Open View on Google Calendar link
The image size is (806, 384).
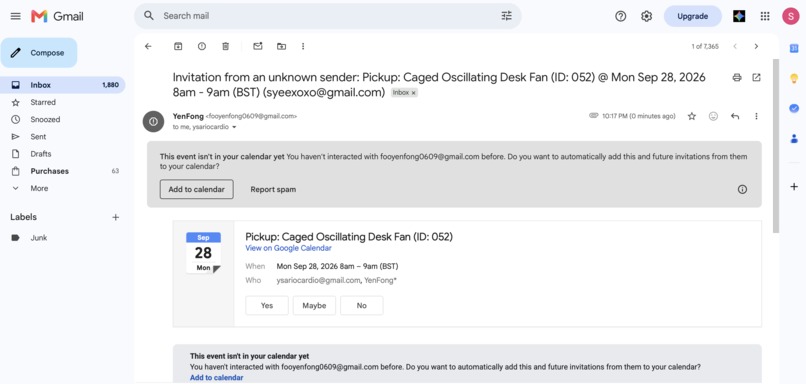[x=288, y=248]
